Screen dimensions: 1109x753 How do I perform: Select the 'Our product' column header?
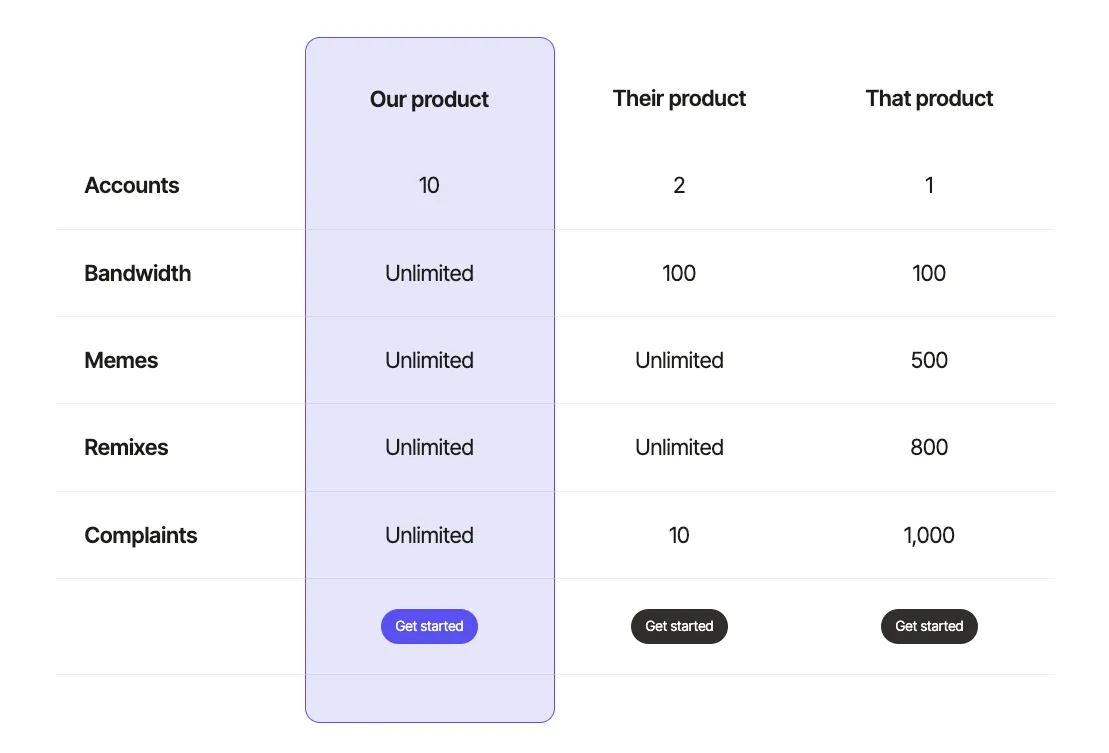(429, 99)
